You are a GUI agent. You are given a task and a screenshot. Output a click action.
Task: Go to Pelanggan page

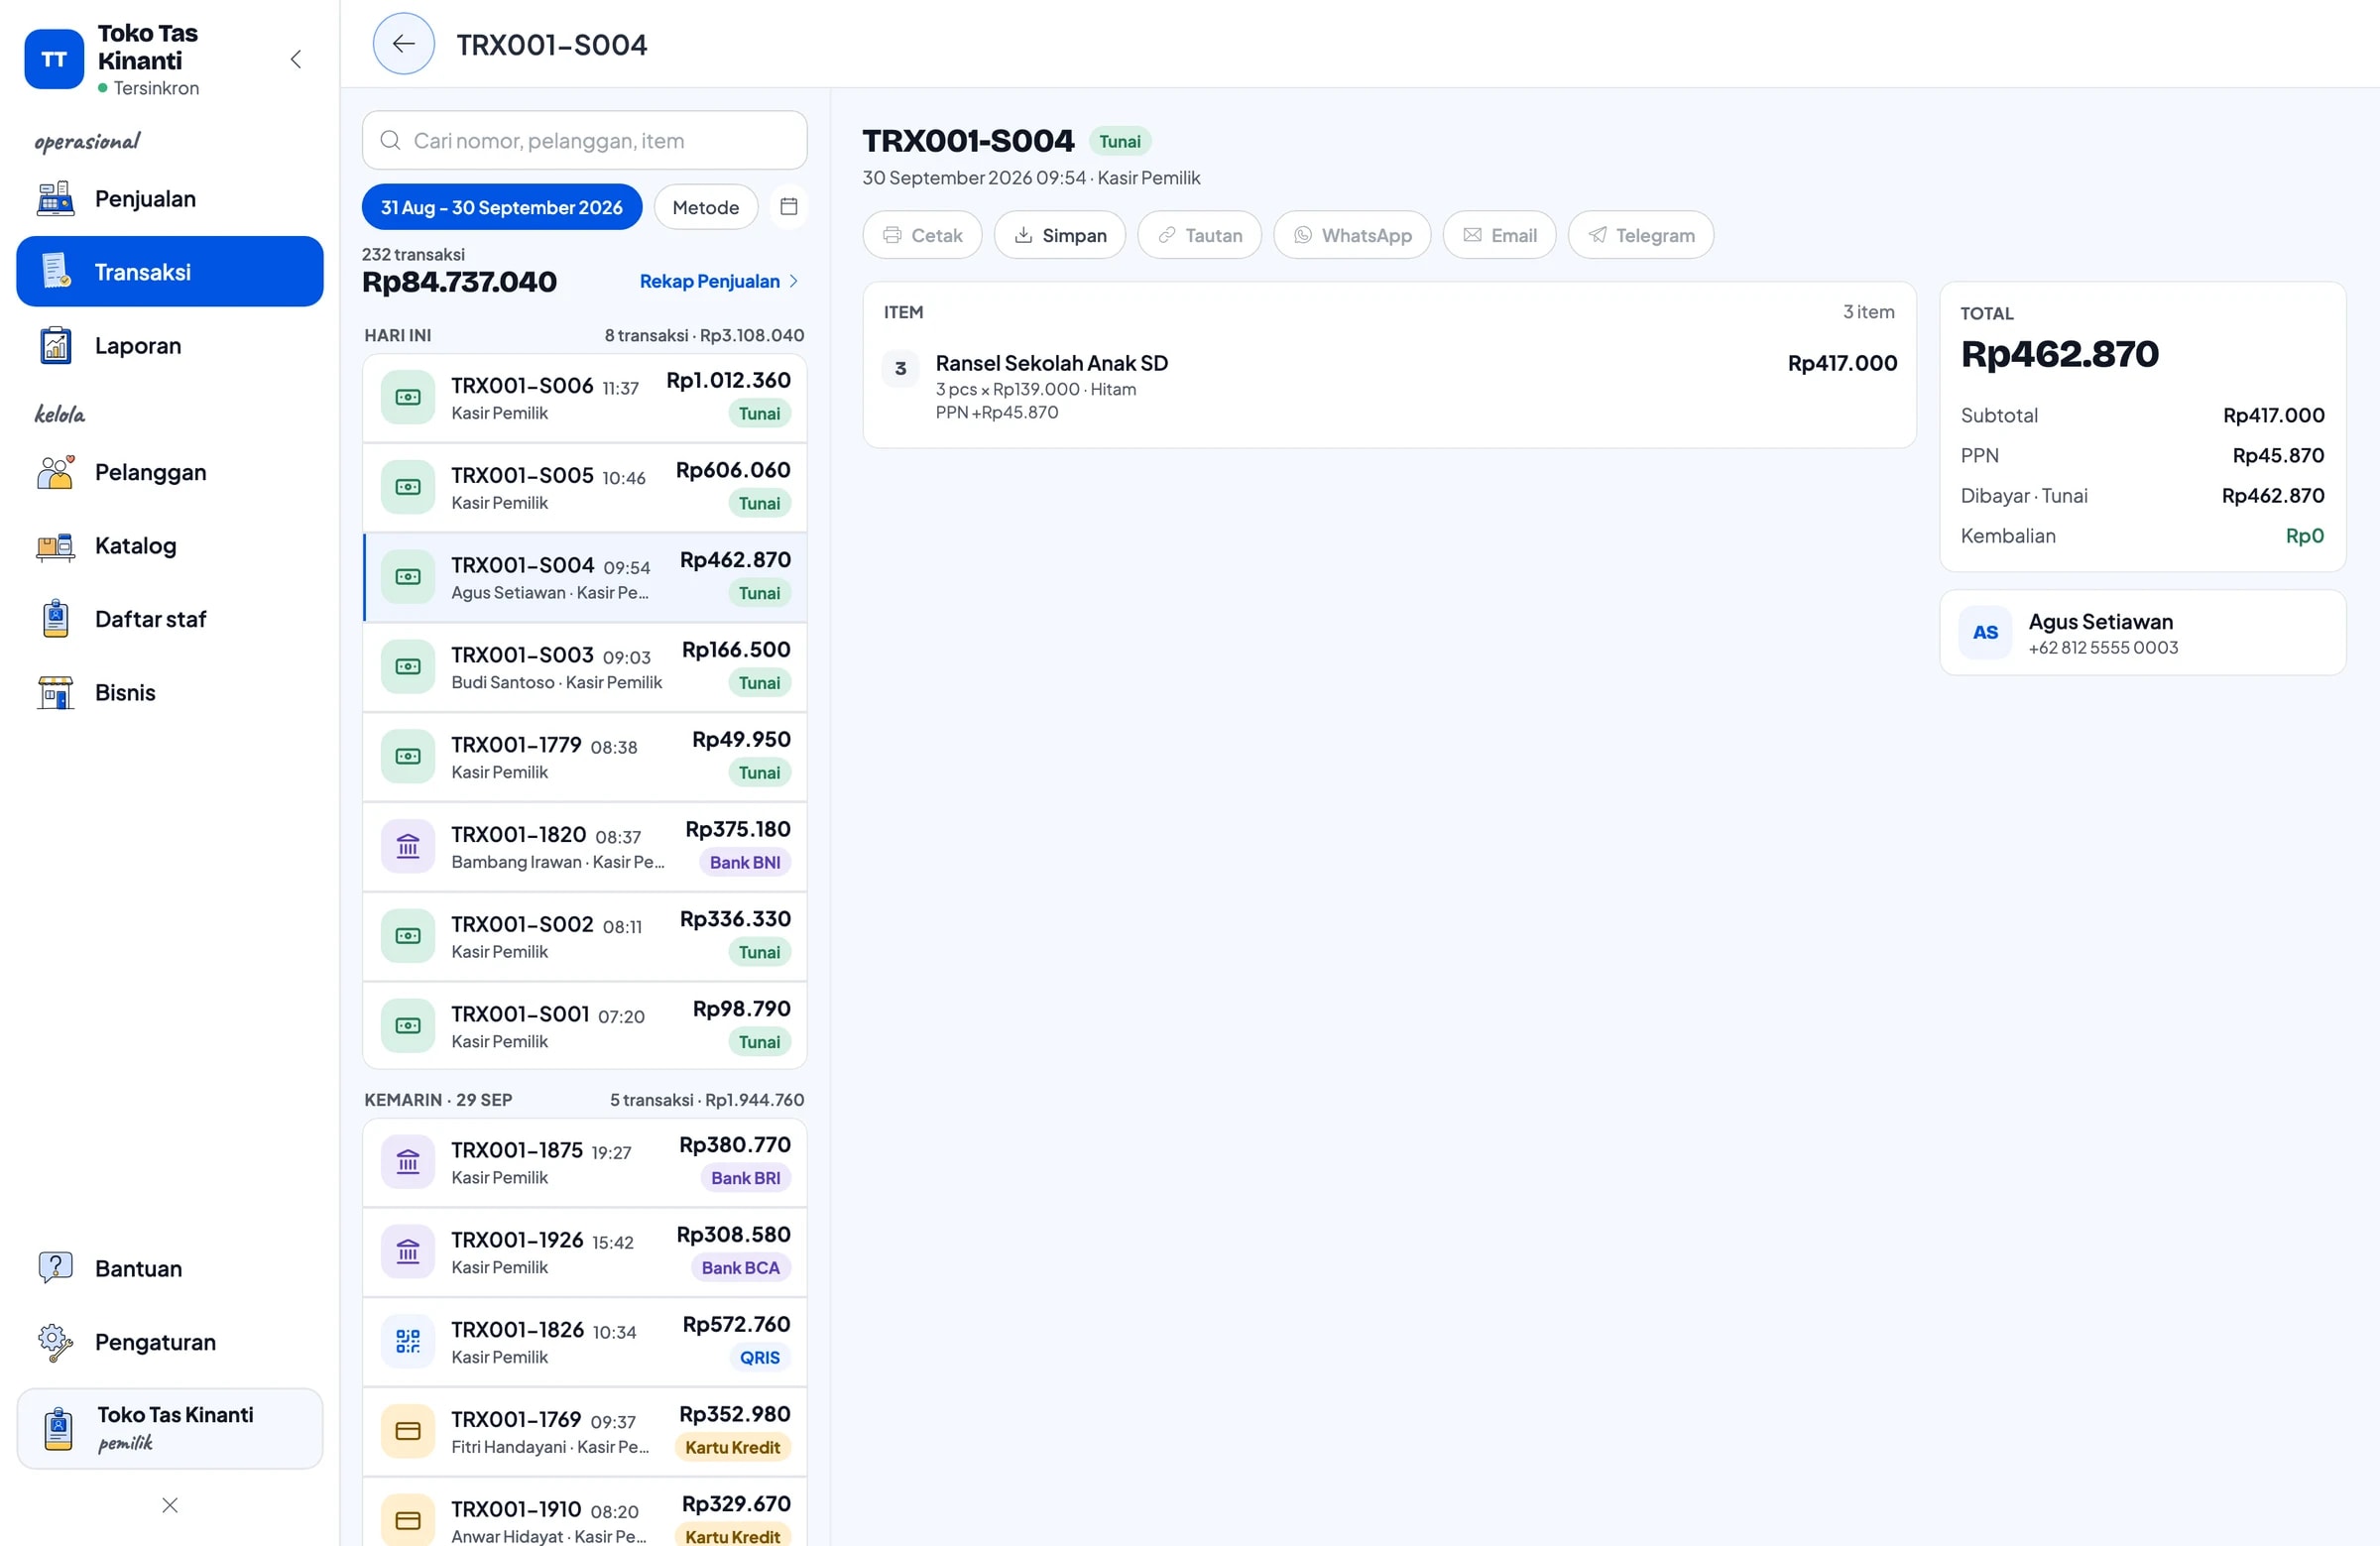[170, 472]
